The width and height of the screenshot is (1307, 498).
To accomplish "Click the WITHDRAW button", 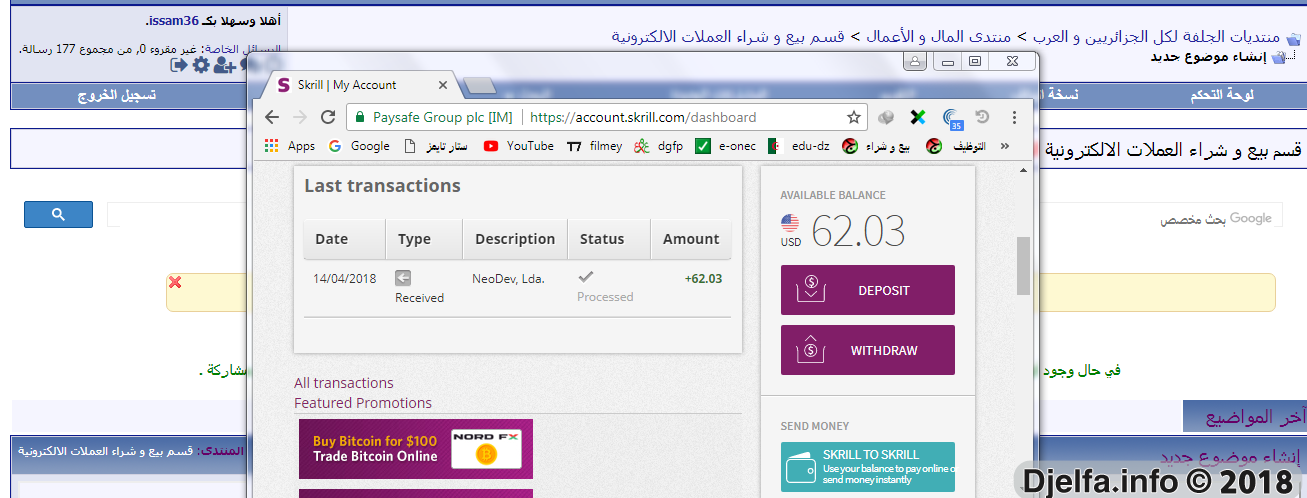I will [868, 350].
